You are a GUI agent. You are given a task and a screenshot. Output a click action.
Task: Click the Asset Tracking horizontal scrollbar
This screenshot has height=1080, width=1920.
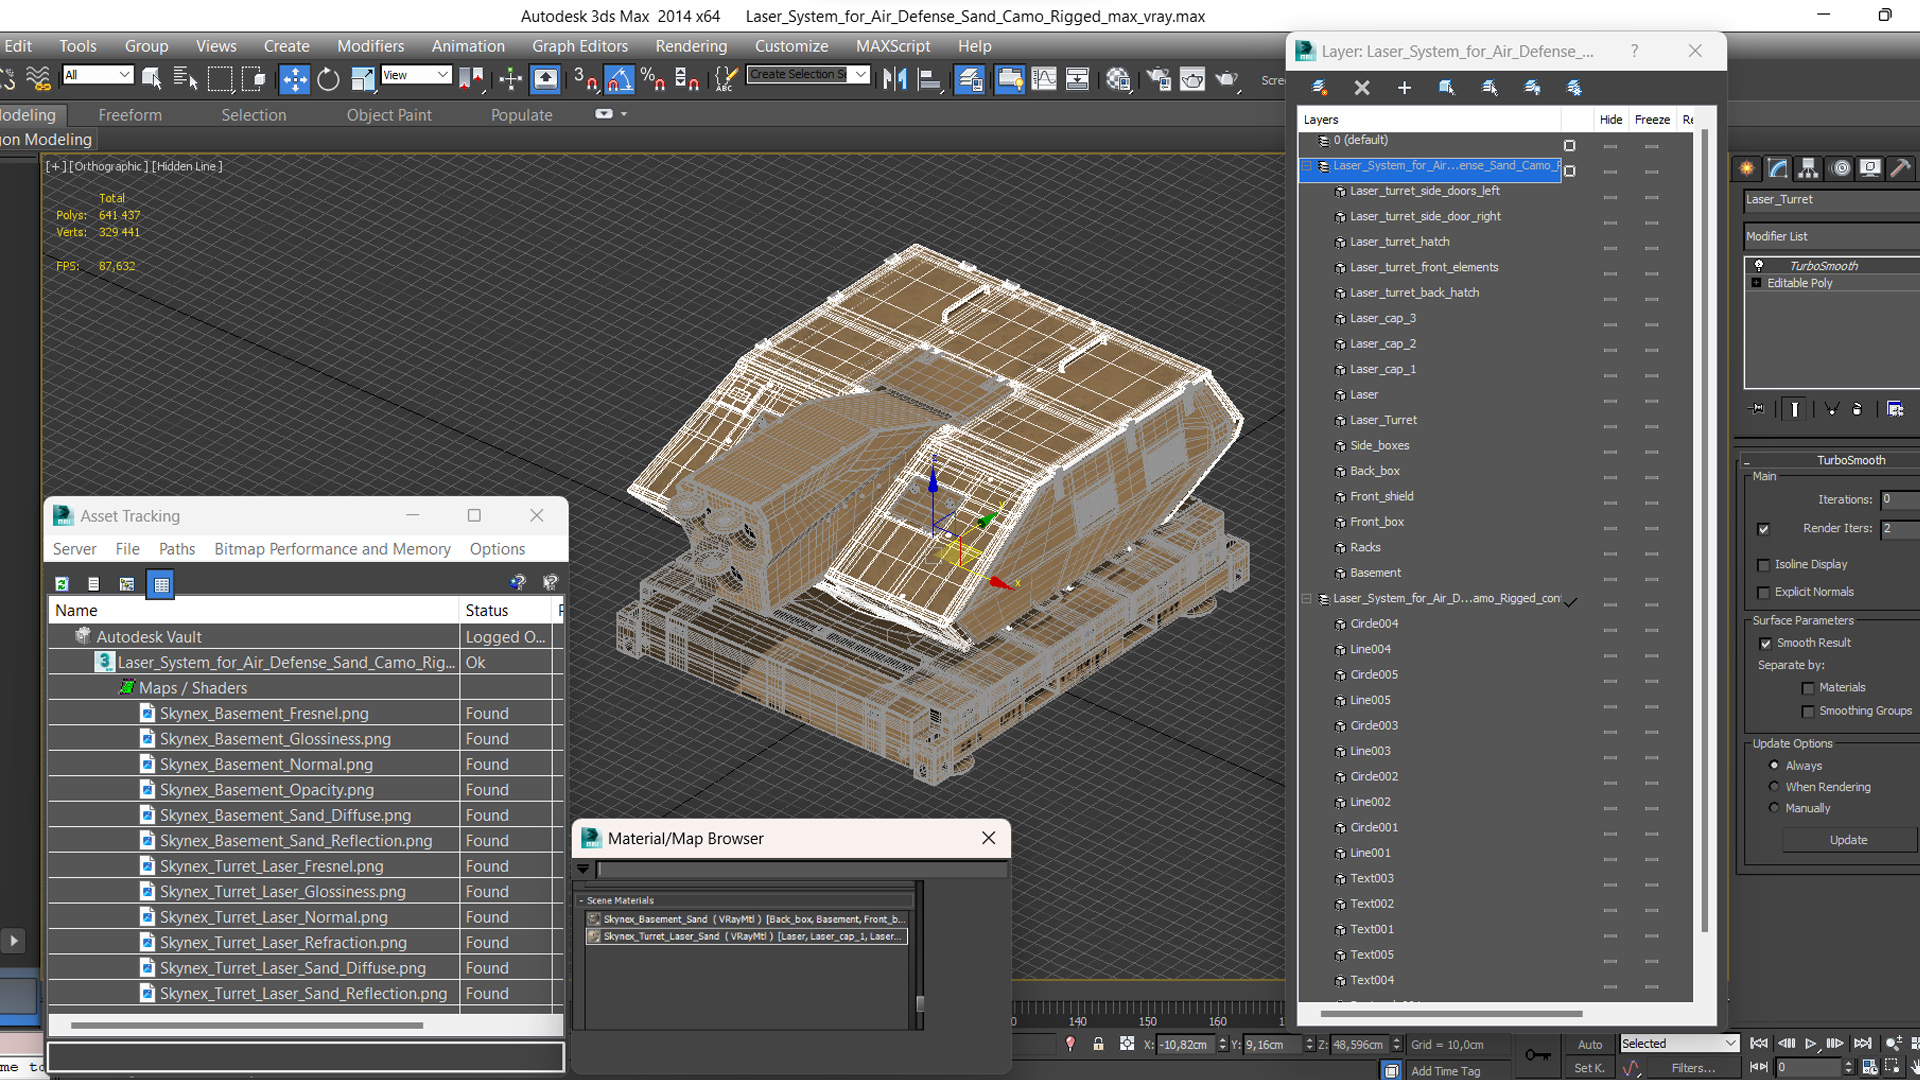(247, 1025)
